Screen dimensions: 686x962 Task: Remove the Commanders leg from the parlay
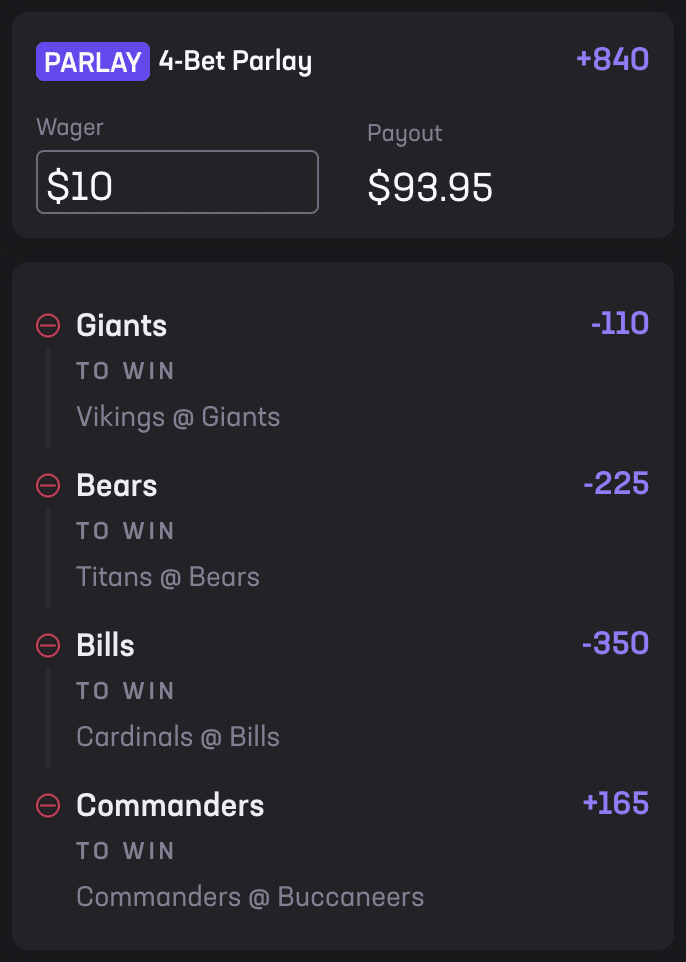tap(48, 805)
